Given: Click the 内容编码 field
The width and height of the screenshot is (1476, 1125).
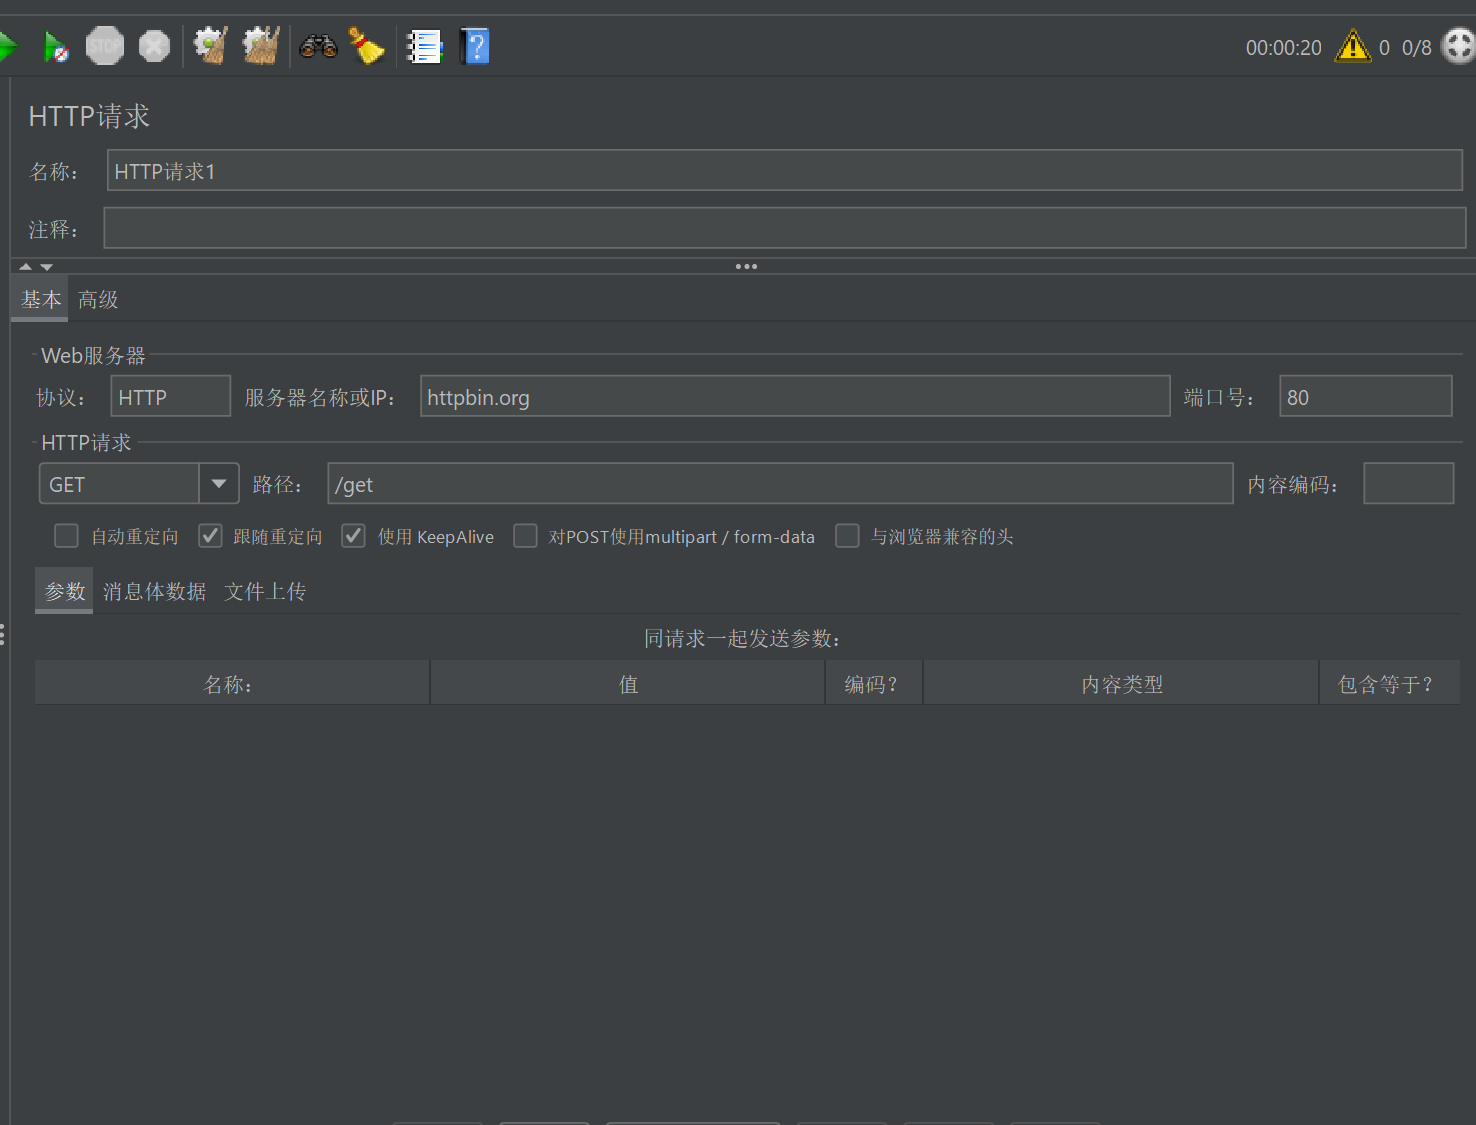Looking at the screenshot, I should (1409, 483).
